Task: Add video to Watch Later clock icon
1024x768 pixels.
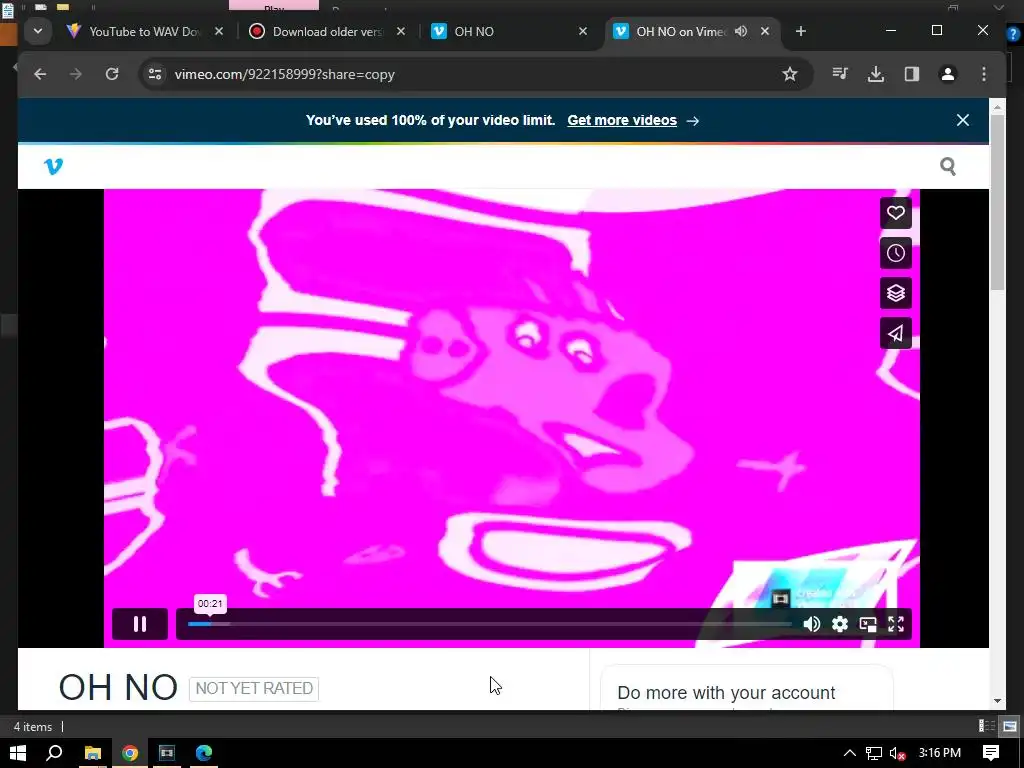Action: 895,253
